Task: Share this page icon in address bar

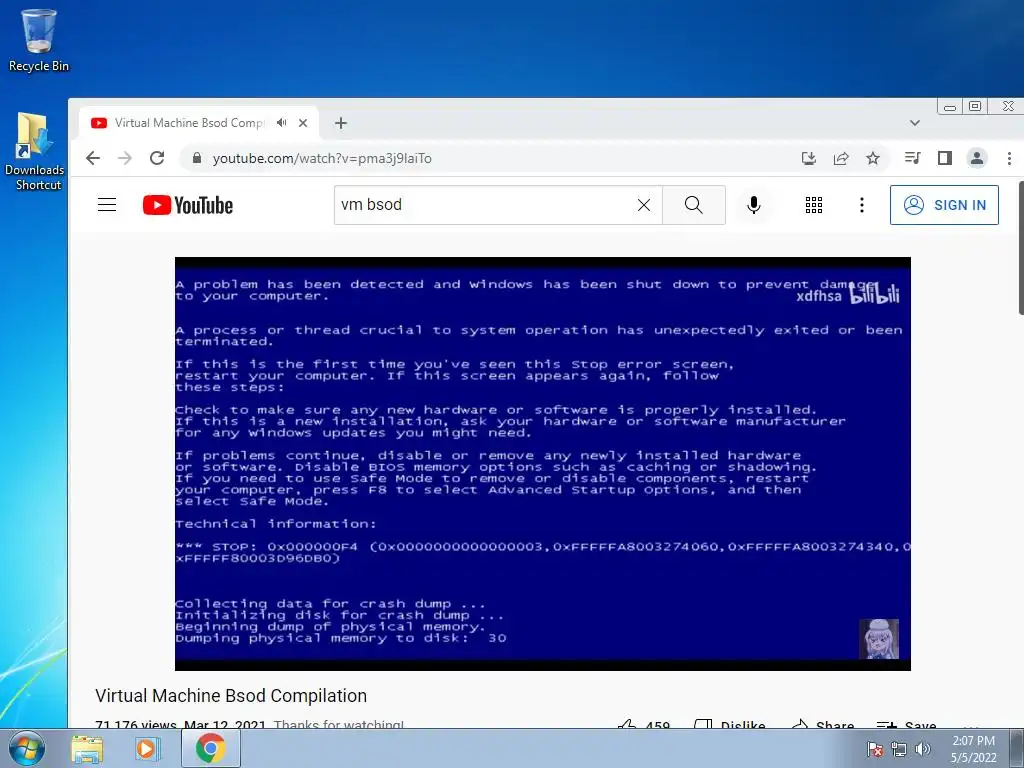Action: point(841,158)
